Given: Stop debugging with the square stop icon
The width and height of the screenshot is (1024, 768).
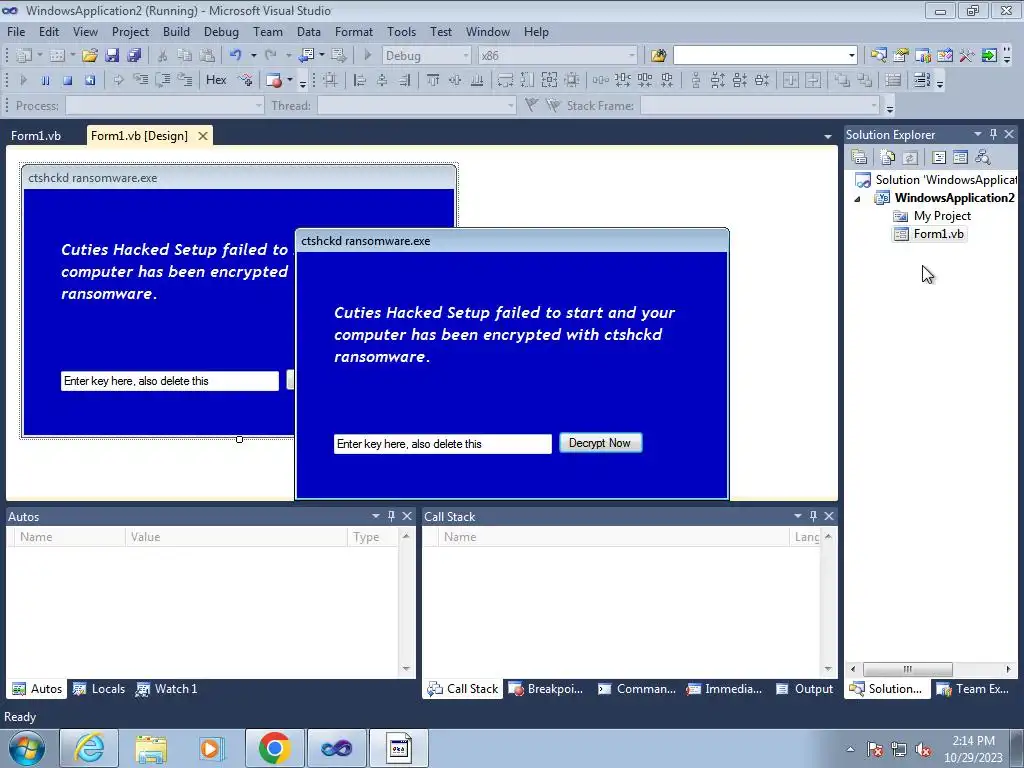Looking at the screenshot, I should click(x=67, y=80).
